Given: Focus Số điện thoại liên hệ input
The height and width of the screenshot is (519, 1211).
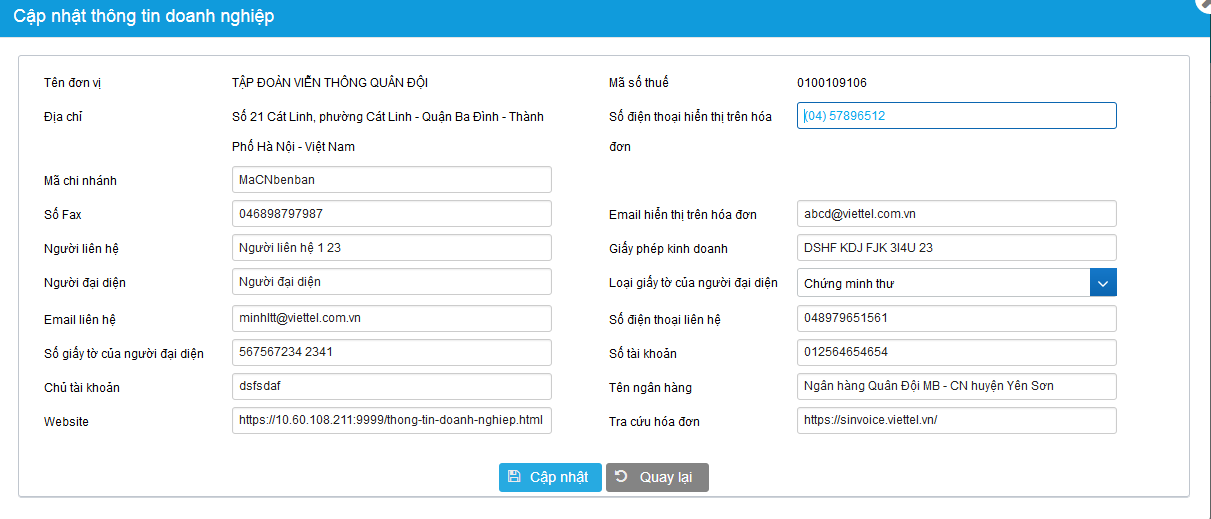Looking at the screenshot, I should pos(956,318).
